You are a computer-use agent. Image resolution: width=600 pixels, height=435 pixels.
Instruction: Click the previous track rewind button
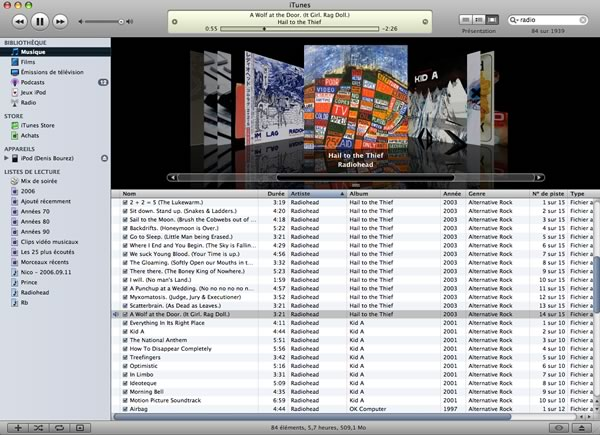(x=20, y=21)
